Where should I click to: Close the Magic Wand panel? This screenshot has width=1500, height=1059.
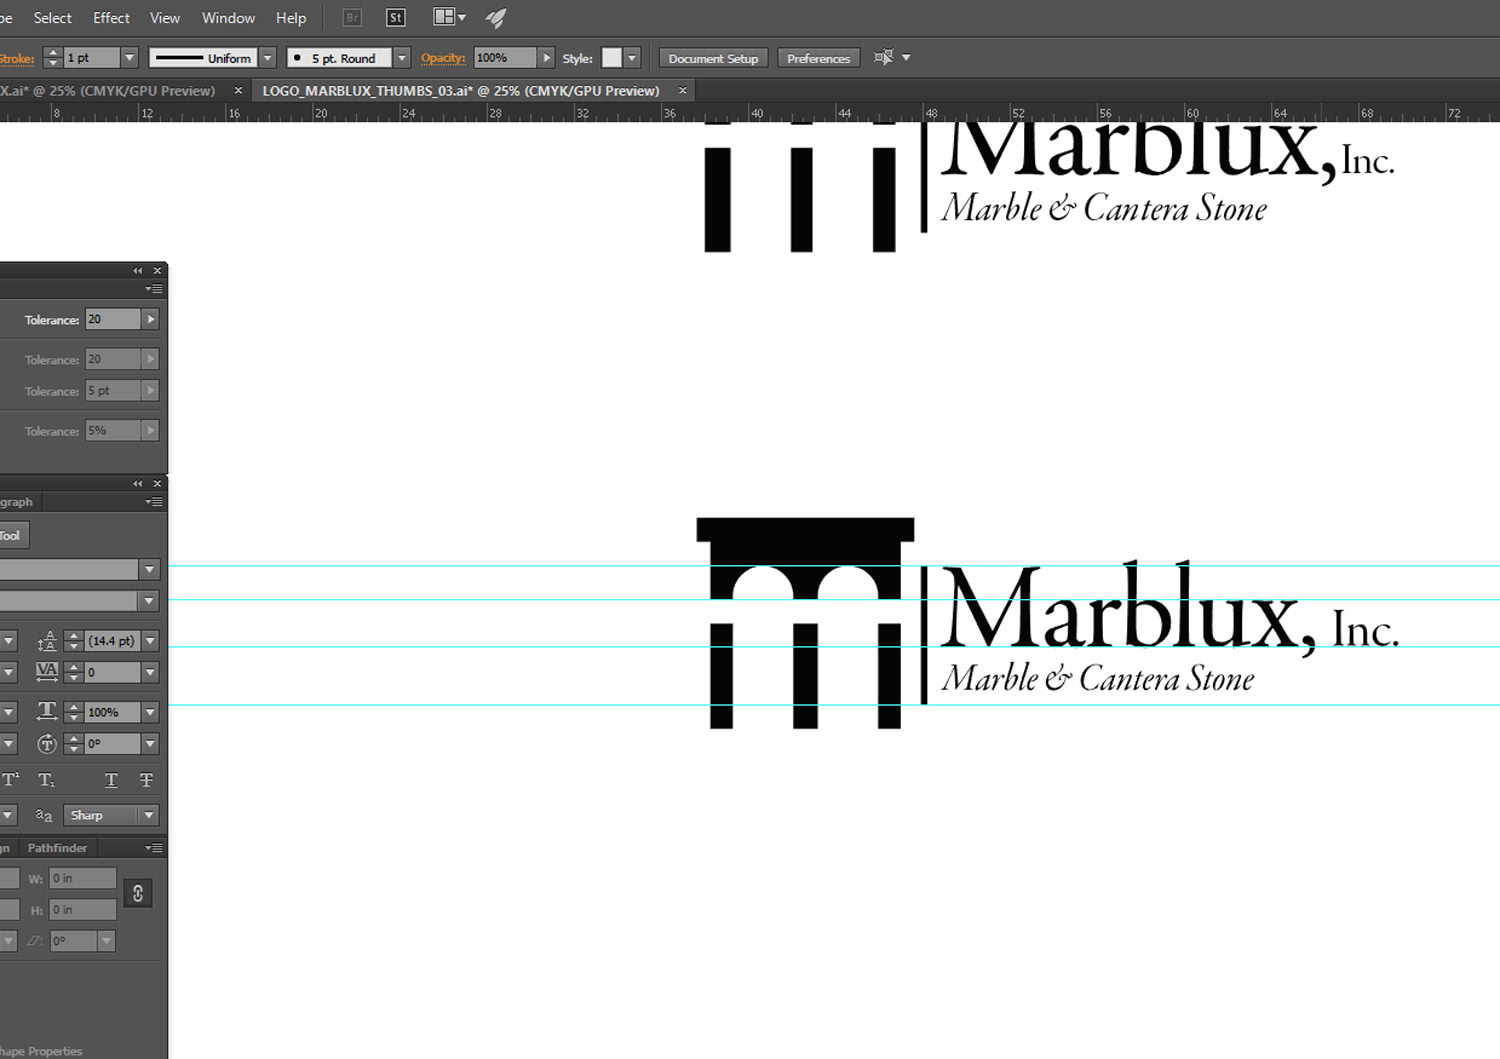[157, 271]
